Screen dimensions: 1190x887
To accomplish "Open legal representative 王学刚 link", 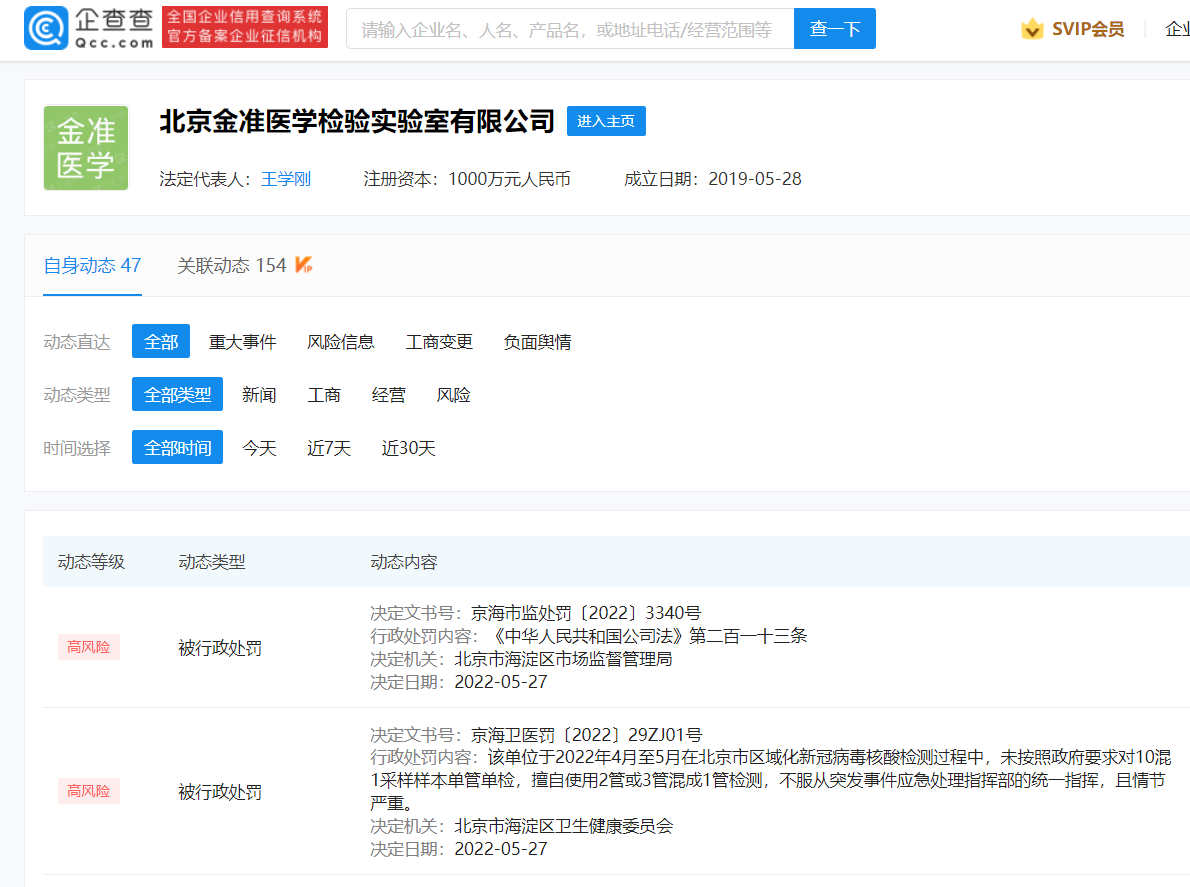I will tap(286, 179).
